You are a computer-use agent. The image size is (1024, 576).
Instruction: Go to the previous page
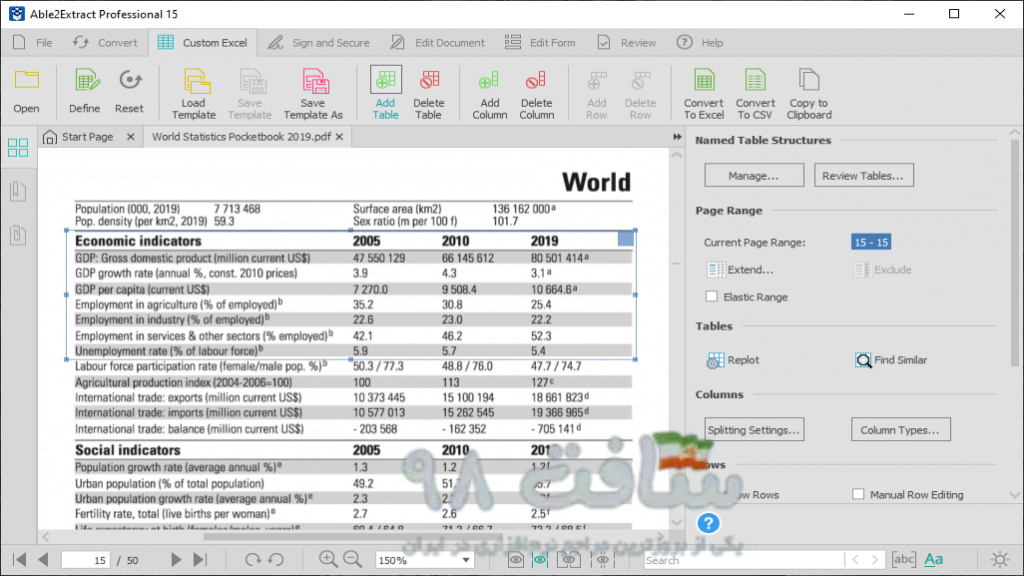point(44,560)
